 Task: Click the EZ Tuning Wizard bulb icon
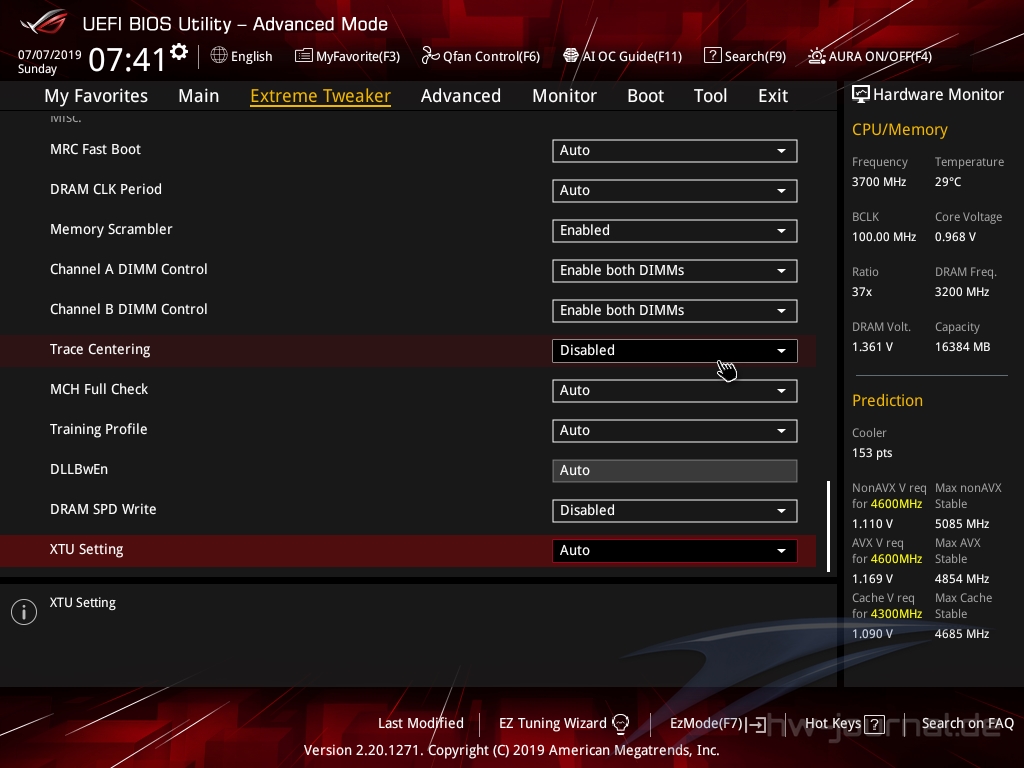[620, 723]
